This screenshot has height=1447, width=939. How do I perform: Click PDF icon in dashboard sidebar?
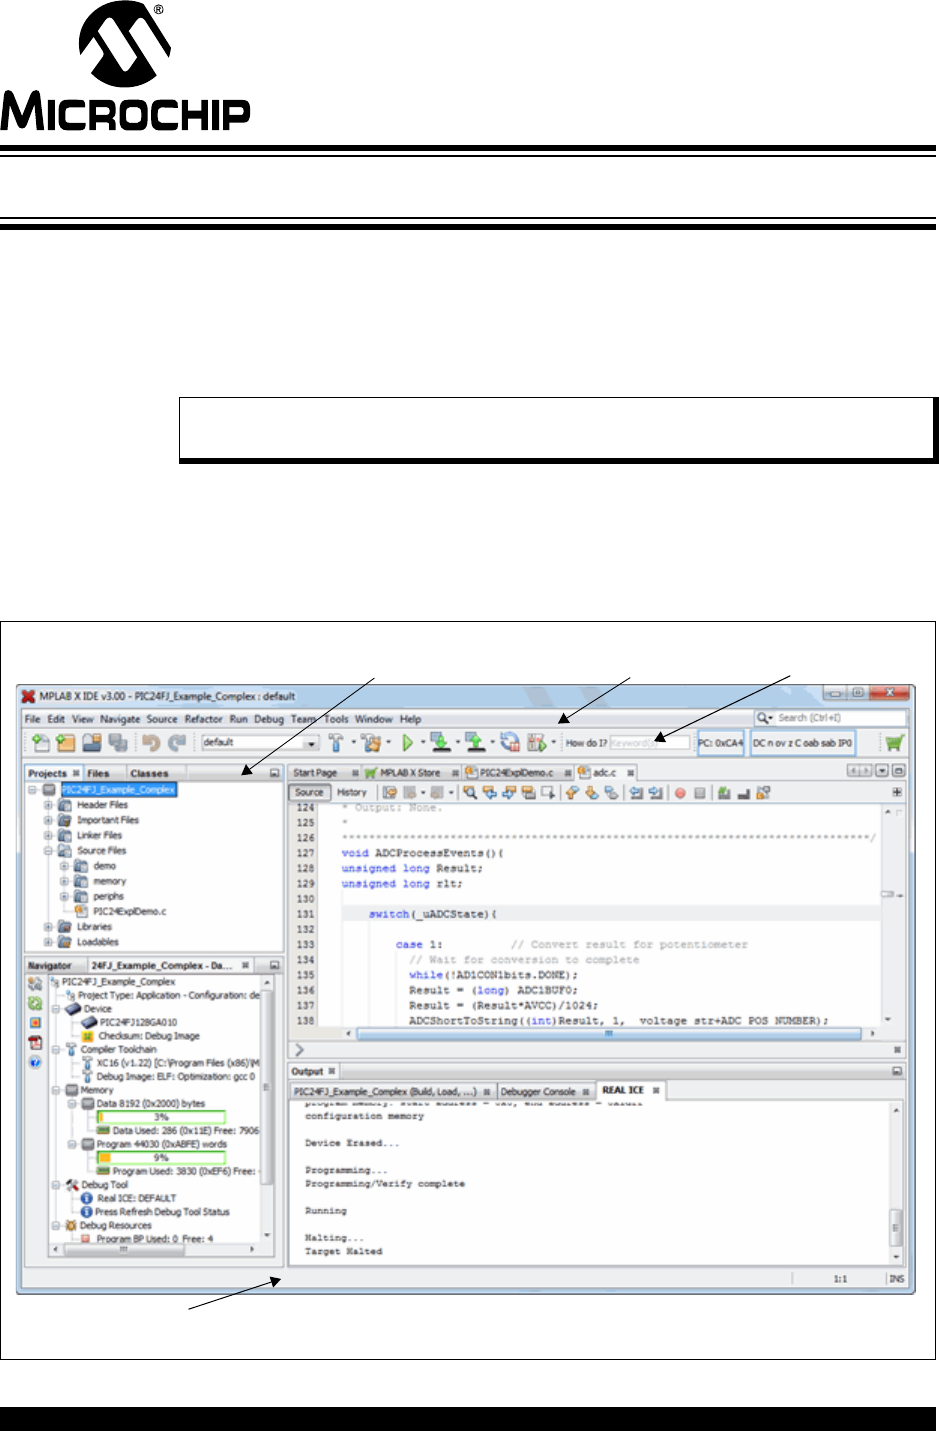(35, 1042)
